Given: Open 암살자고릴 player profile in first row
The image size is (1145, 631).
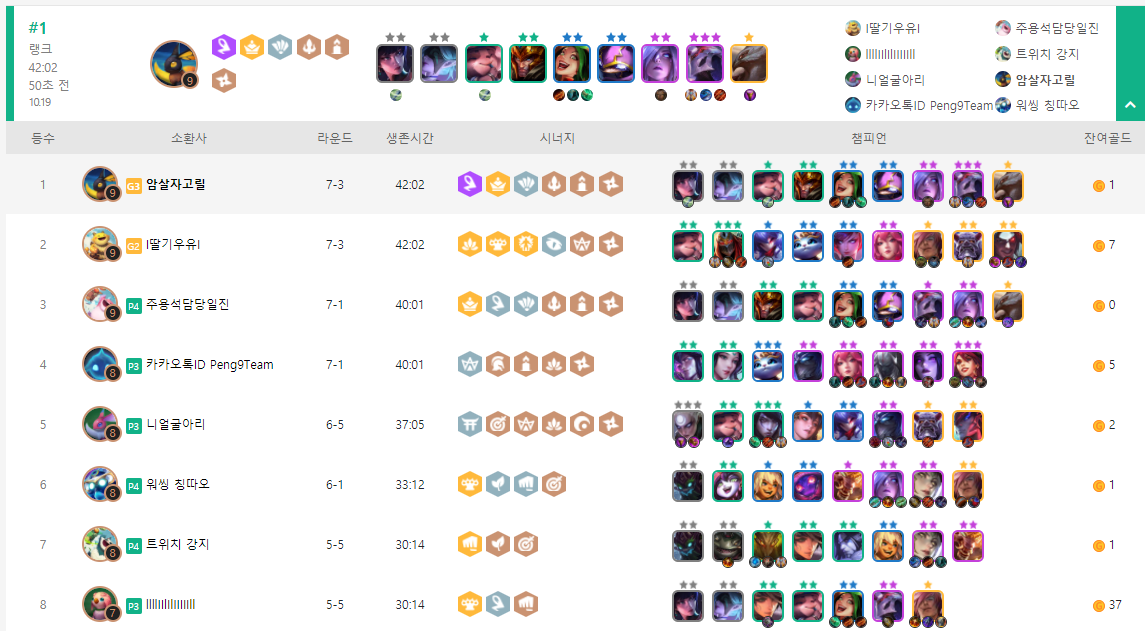Looking at the screenshot, I should coord(176,185).
